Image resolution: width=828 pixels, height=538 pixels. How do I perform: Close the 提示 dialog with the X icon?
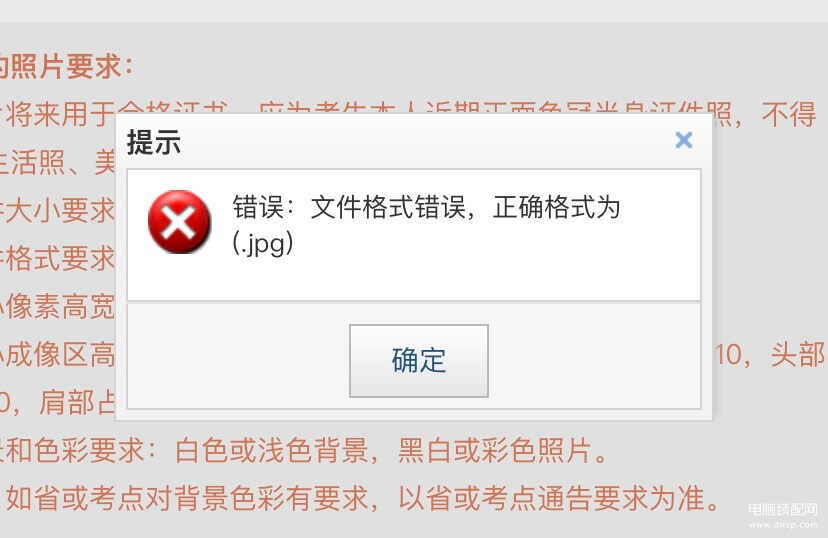pyautogui.click(x=683, y=140)
